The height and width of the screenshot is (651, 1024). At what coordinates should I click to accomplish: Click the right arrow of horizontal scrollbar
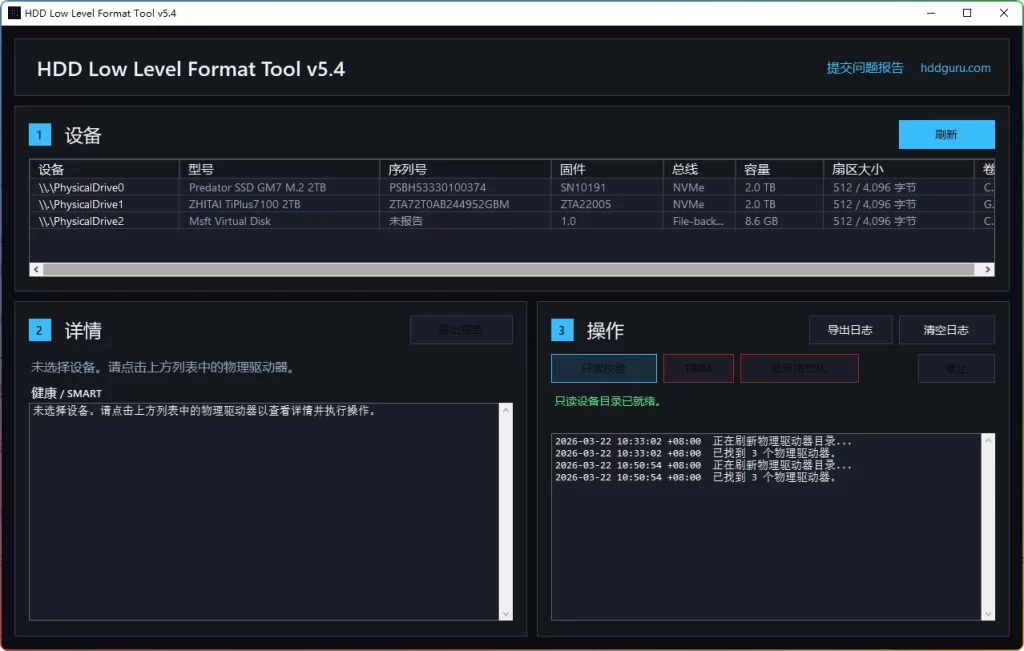click(987, 269)
